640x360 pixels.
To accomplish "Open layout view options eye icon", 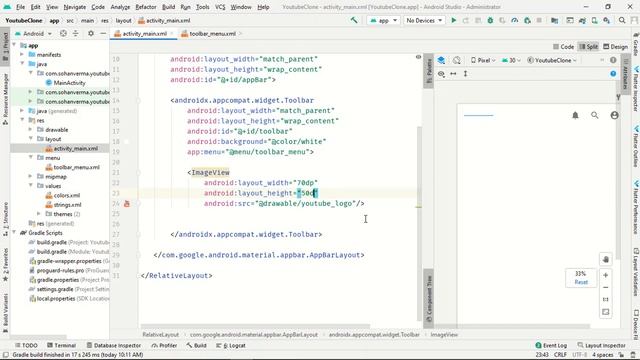I will pyautogui.click(x=441, y=74).
